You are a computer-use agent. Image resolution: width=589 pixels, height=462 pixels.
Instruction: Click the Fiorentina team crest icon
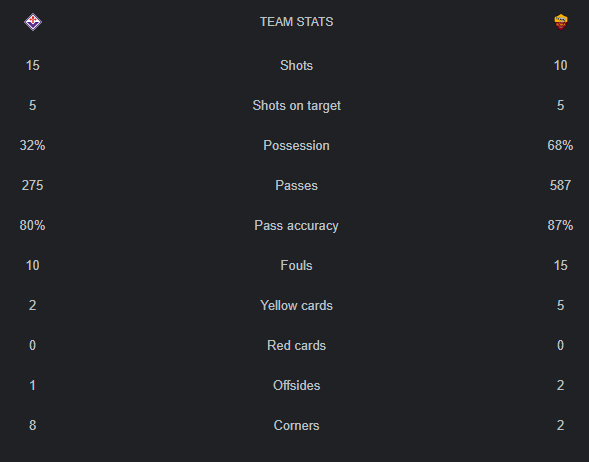(x=33, y=22)
